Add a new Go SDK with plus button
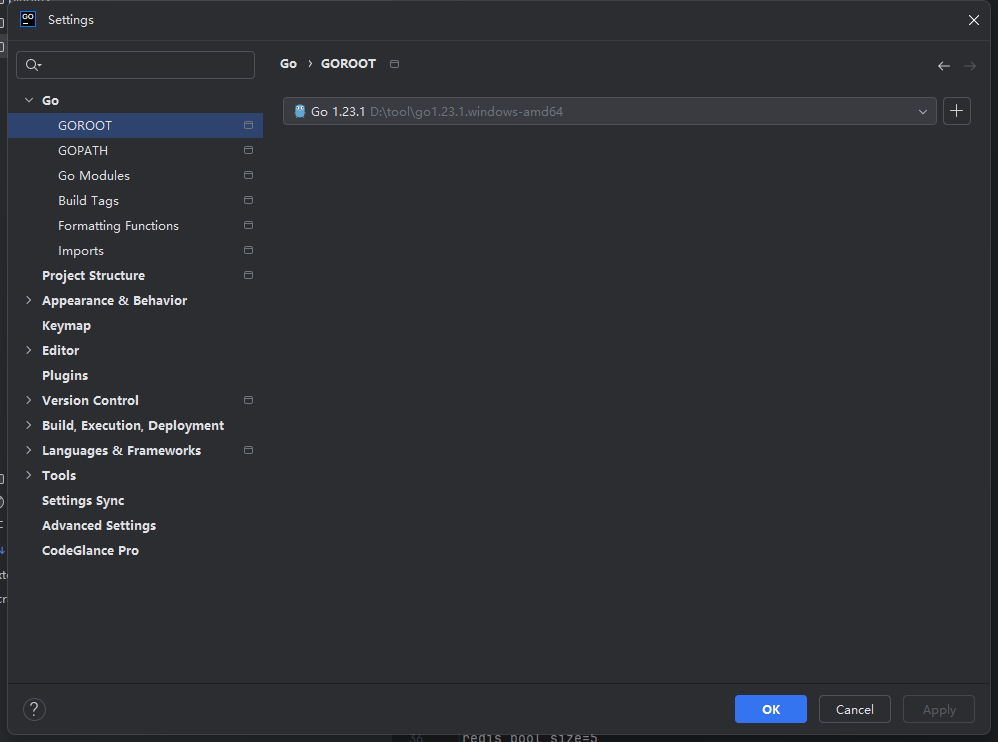998x742 pixels. point(956,111)
